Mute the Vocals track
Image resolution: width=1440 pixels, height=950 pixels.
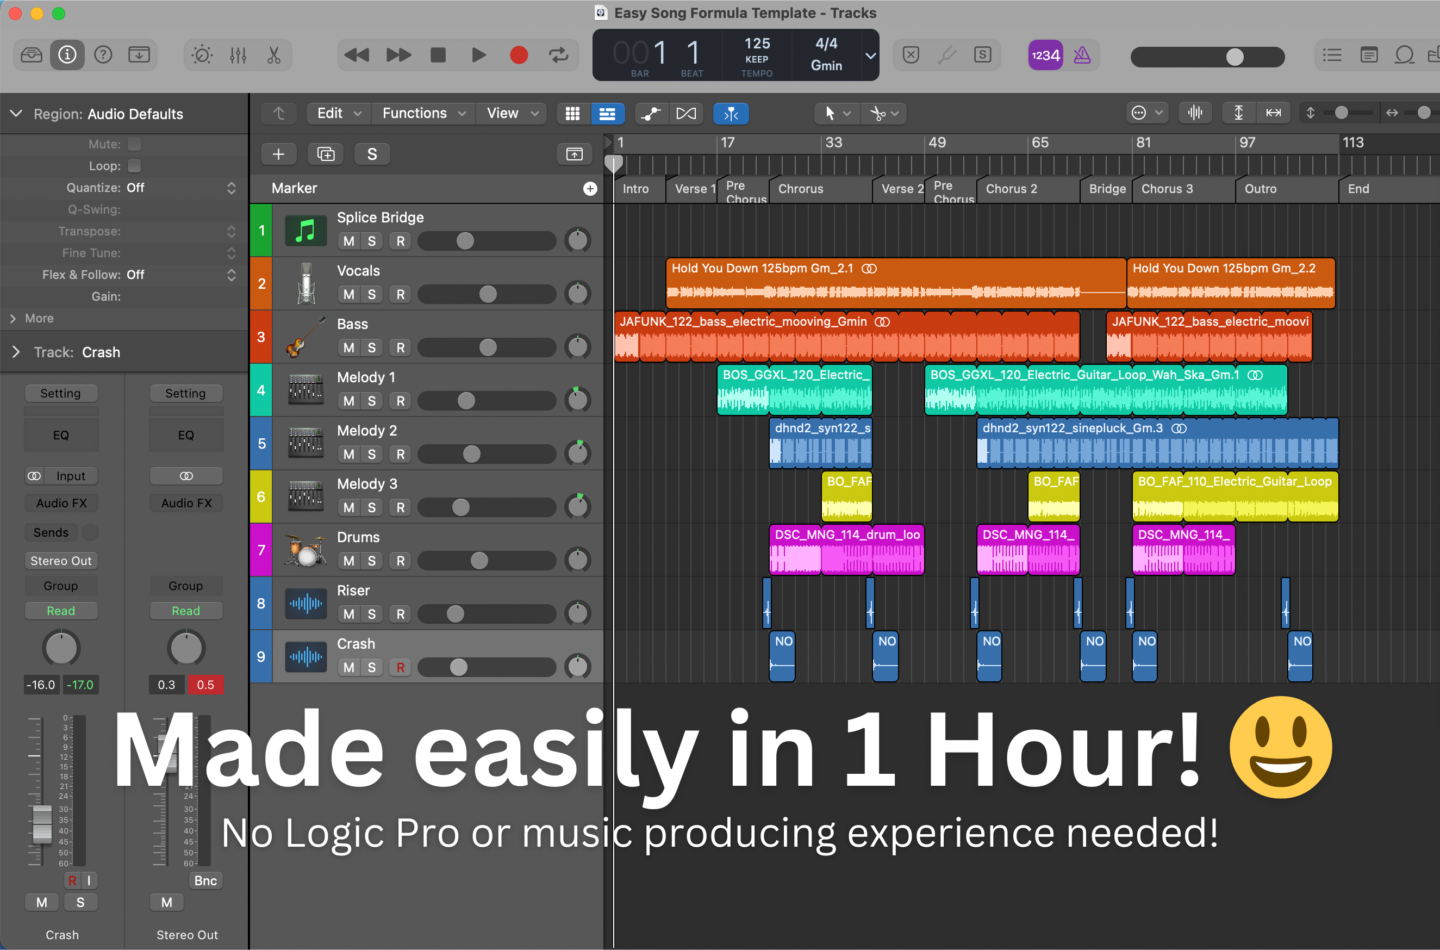348,294
